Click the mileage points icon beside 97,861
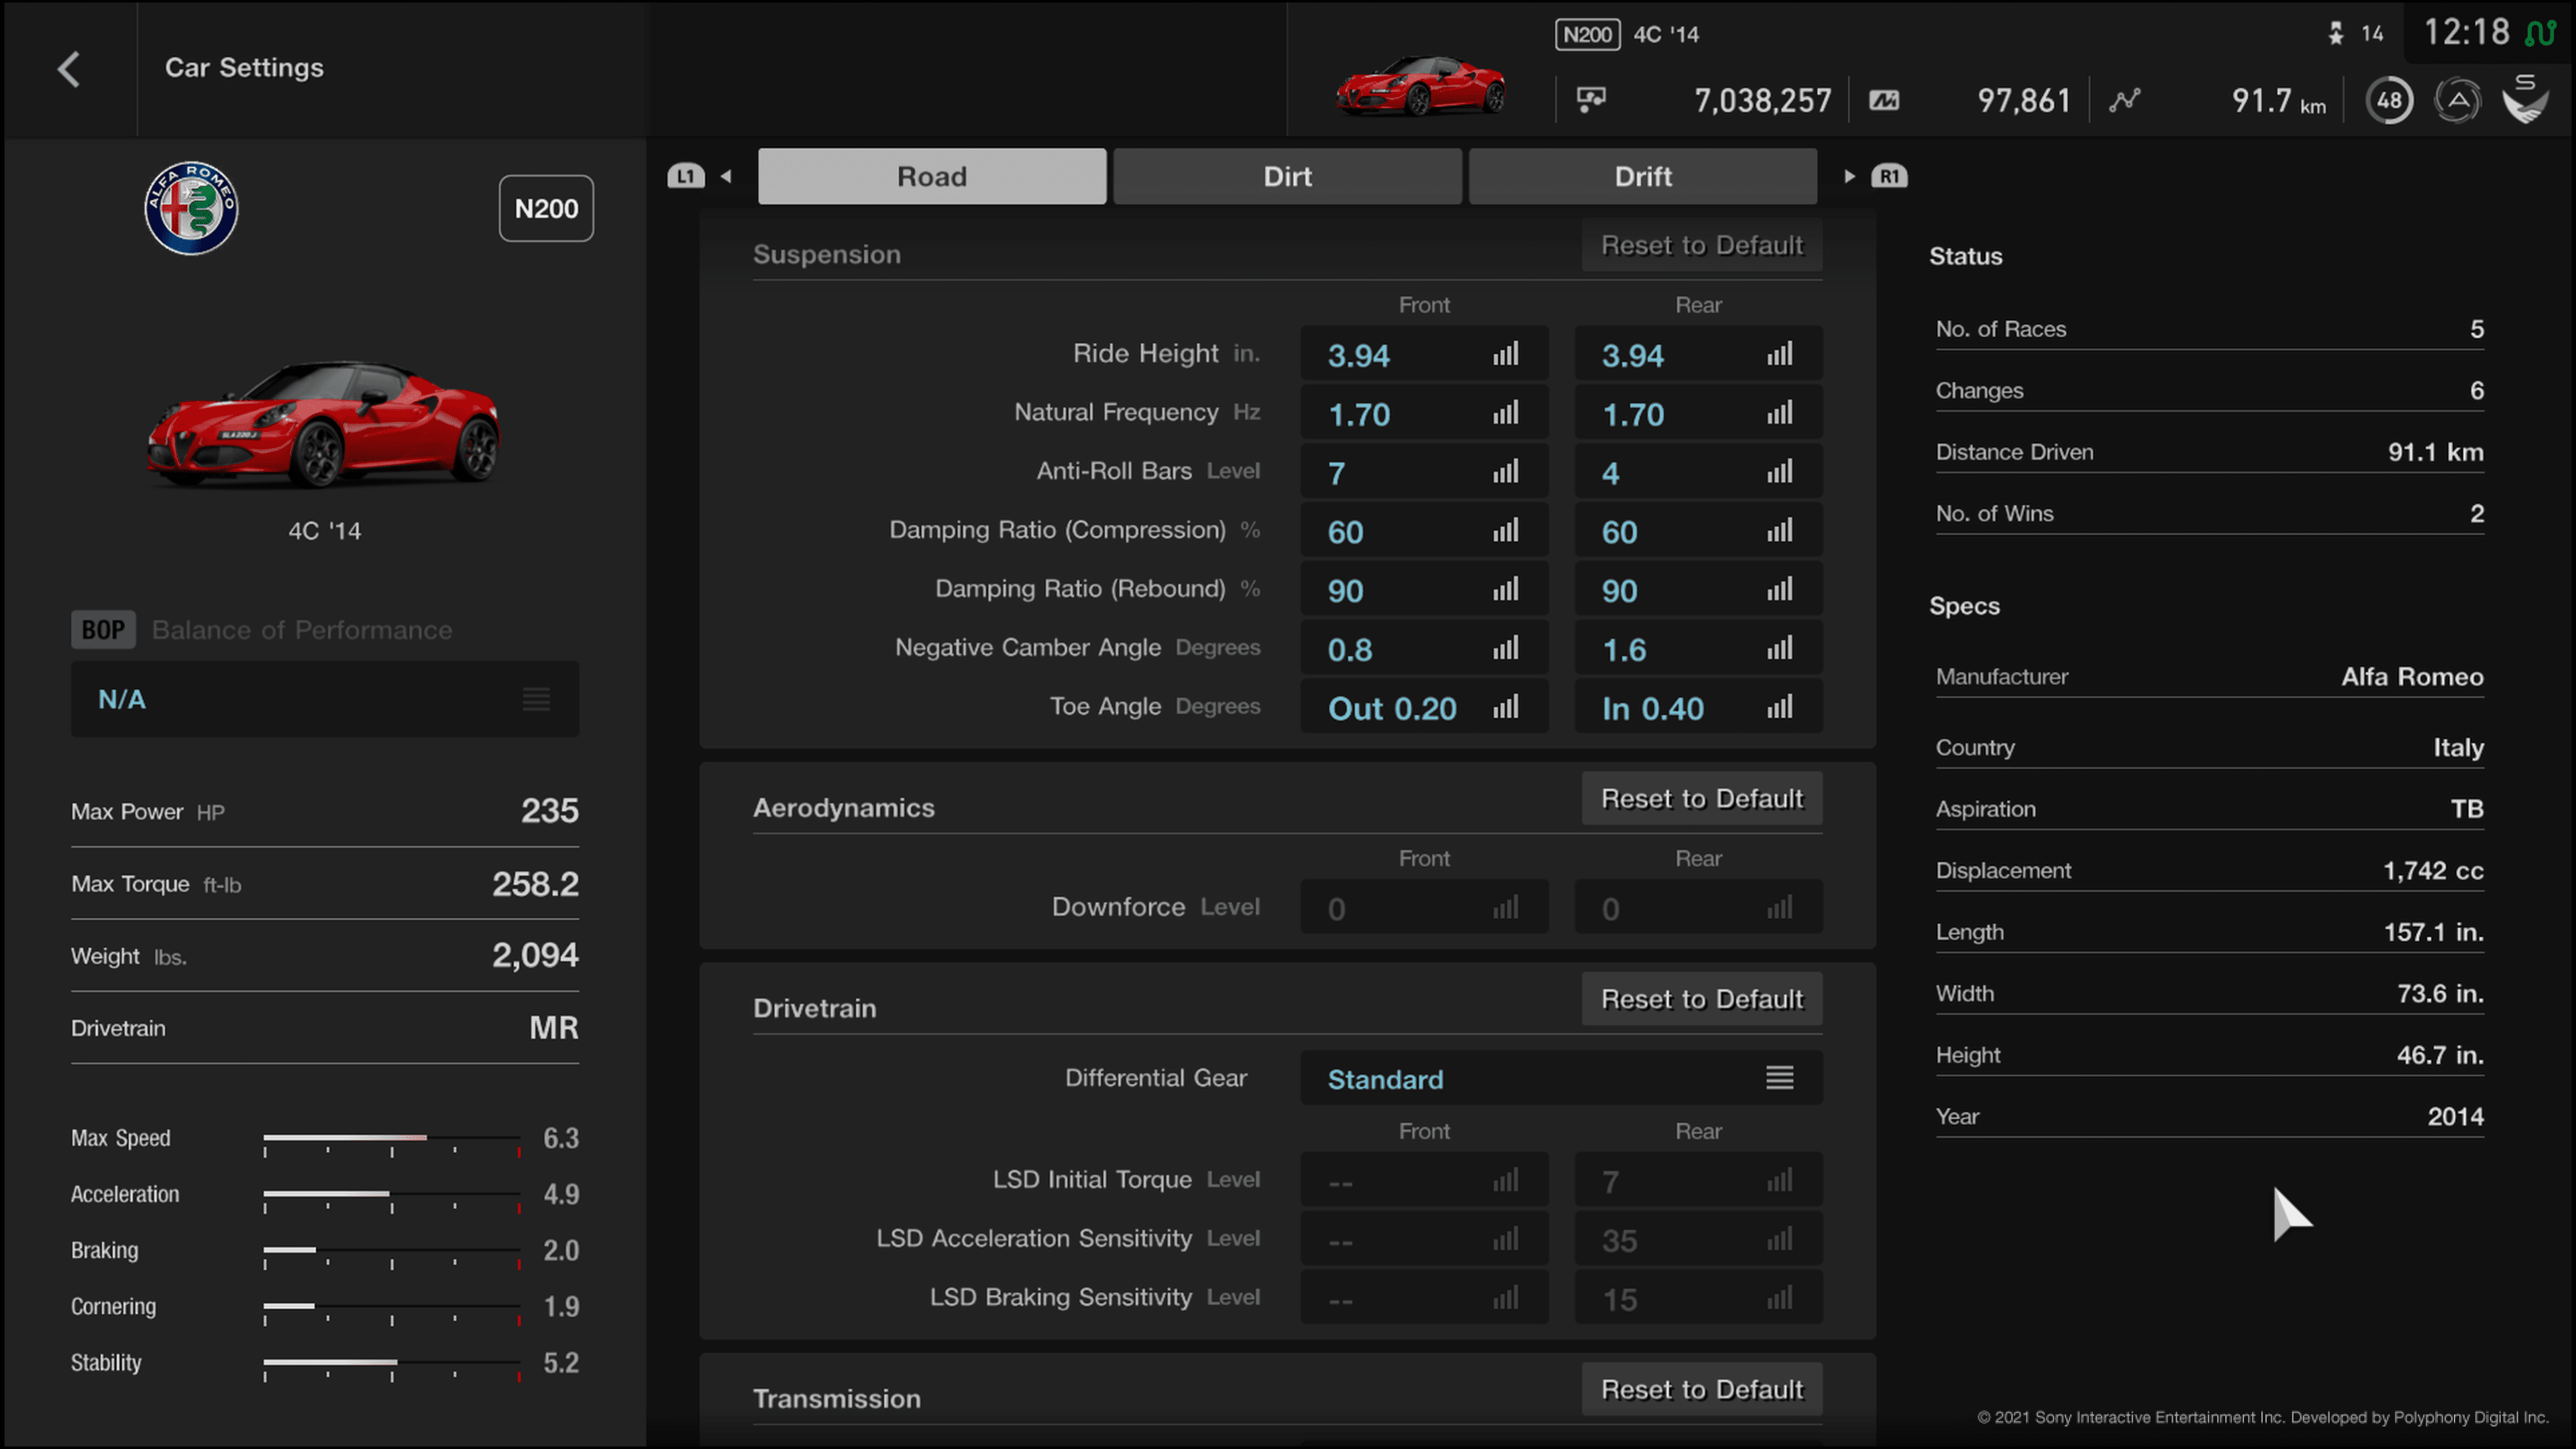2576x1449 pixels. [x=1884, y=101]
